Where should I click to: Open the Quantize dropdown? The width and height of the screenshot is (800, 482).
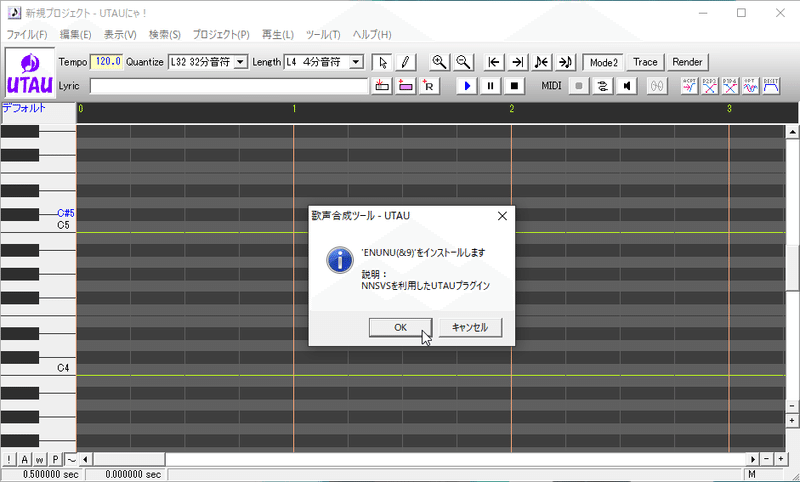pos(241,62)
